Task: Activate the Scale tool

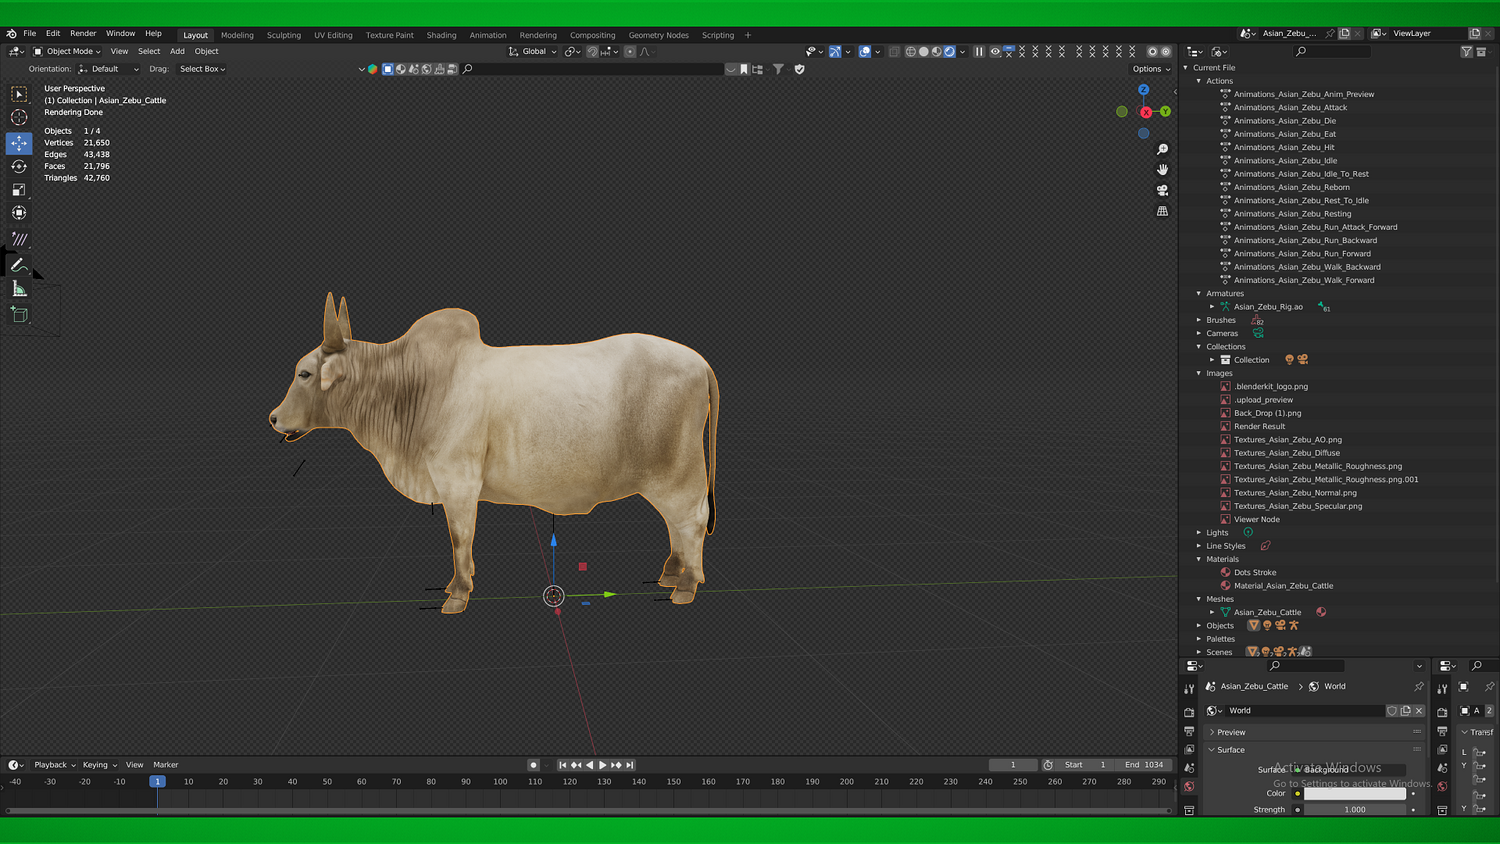Action: 19,189
